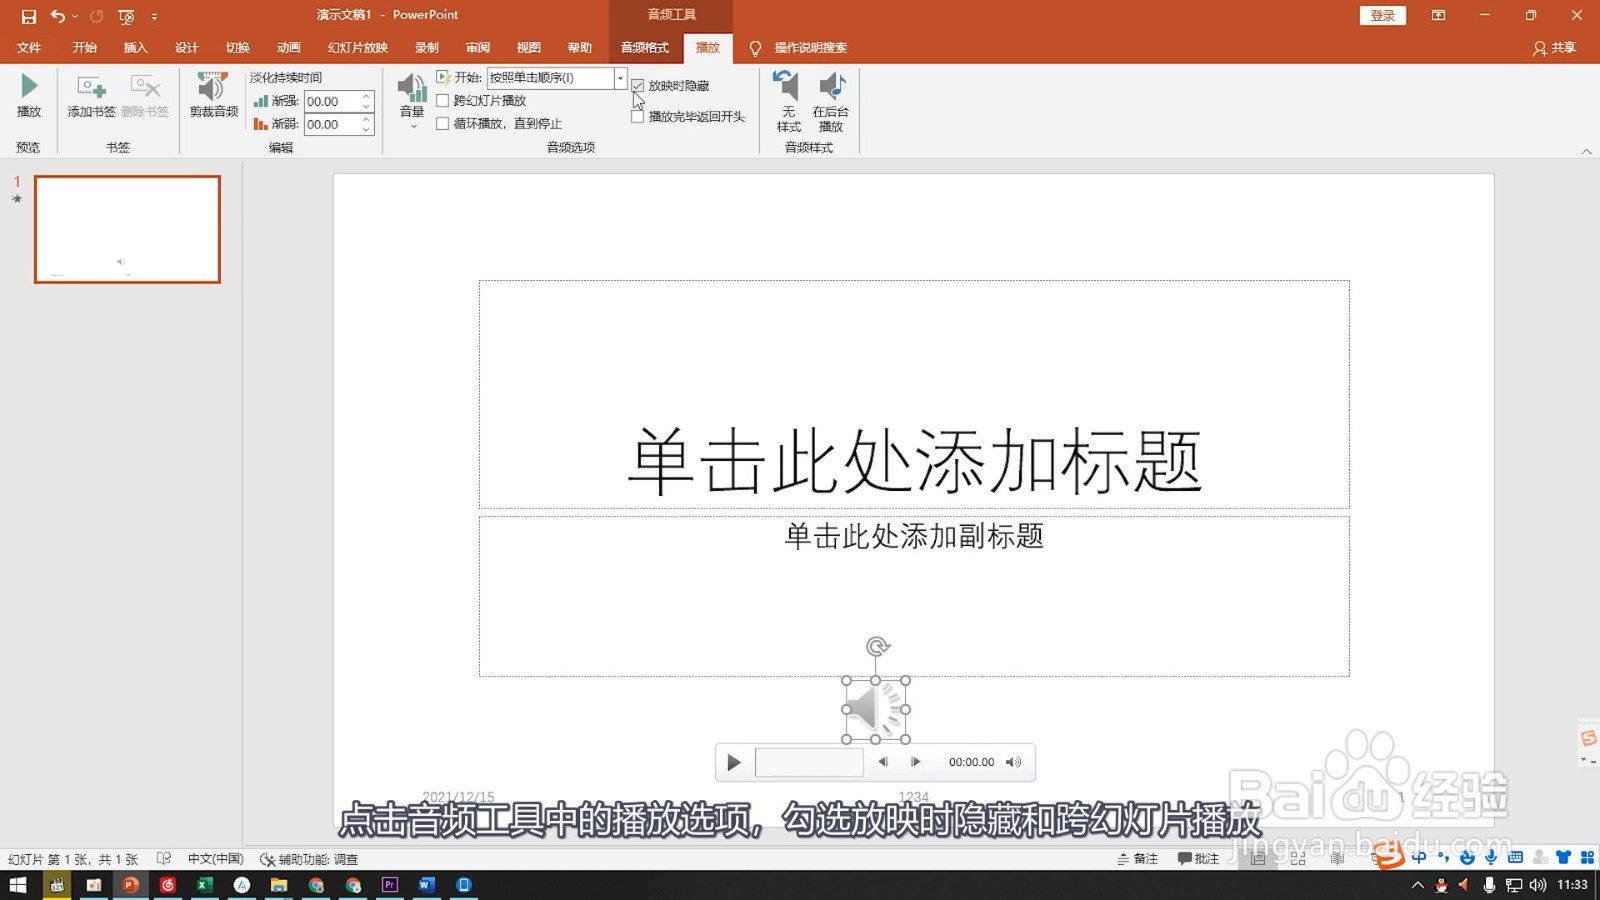This screenshot has width=1600, height=900.
Task: Collapse the ribbon using the chevron
Action: (1588, 152)
